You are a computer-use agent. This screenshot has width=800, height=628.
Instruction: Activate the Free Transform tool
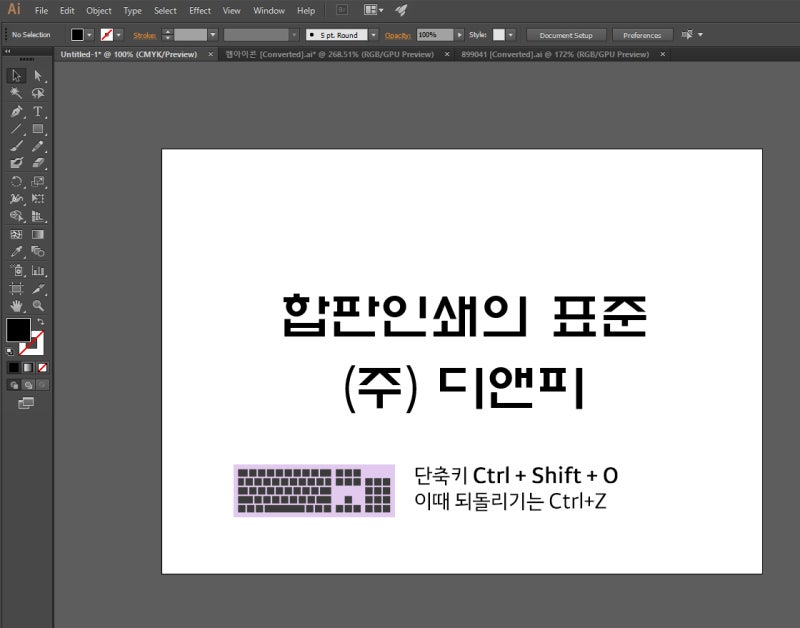pyautogui.click(x=38, y=199)
